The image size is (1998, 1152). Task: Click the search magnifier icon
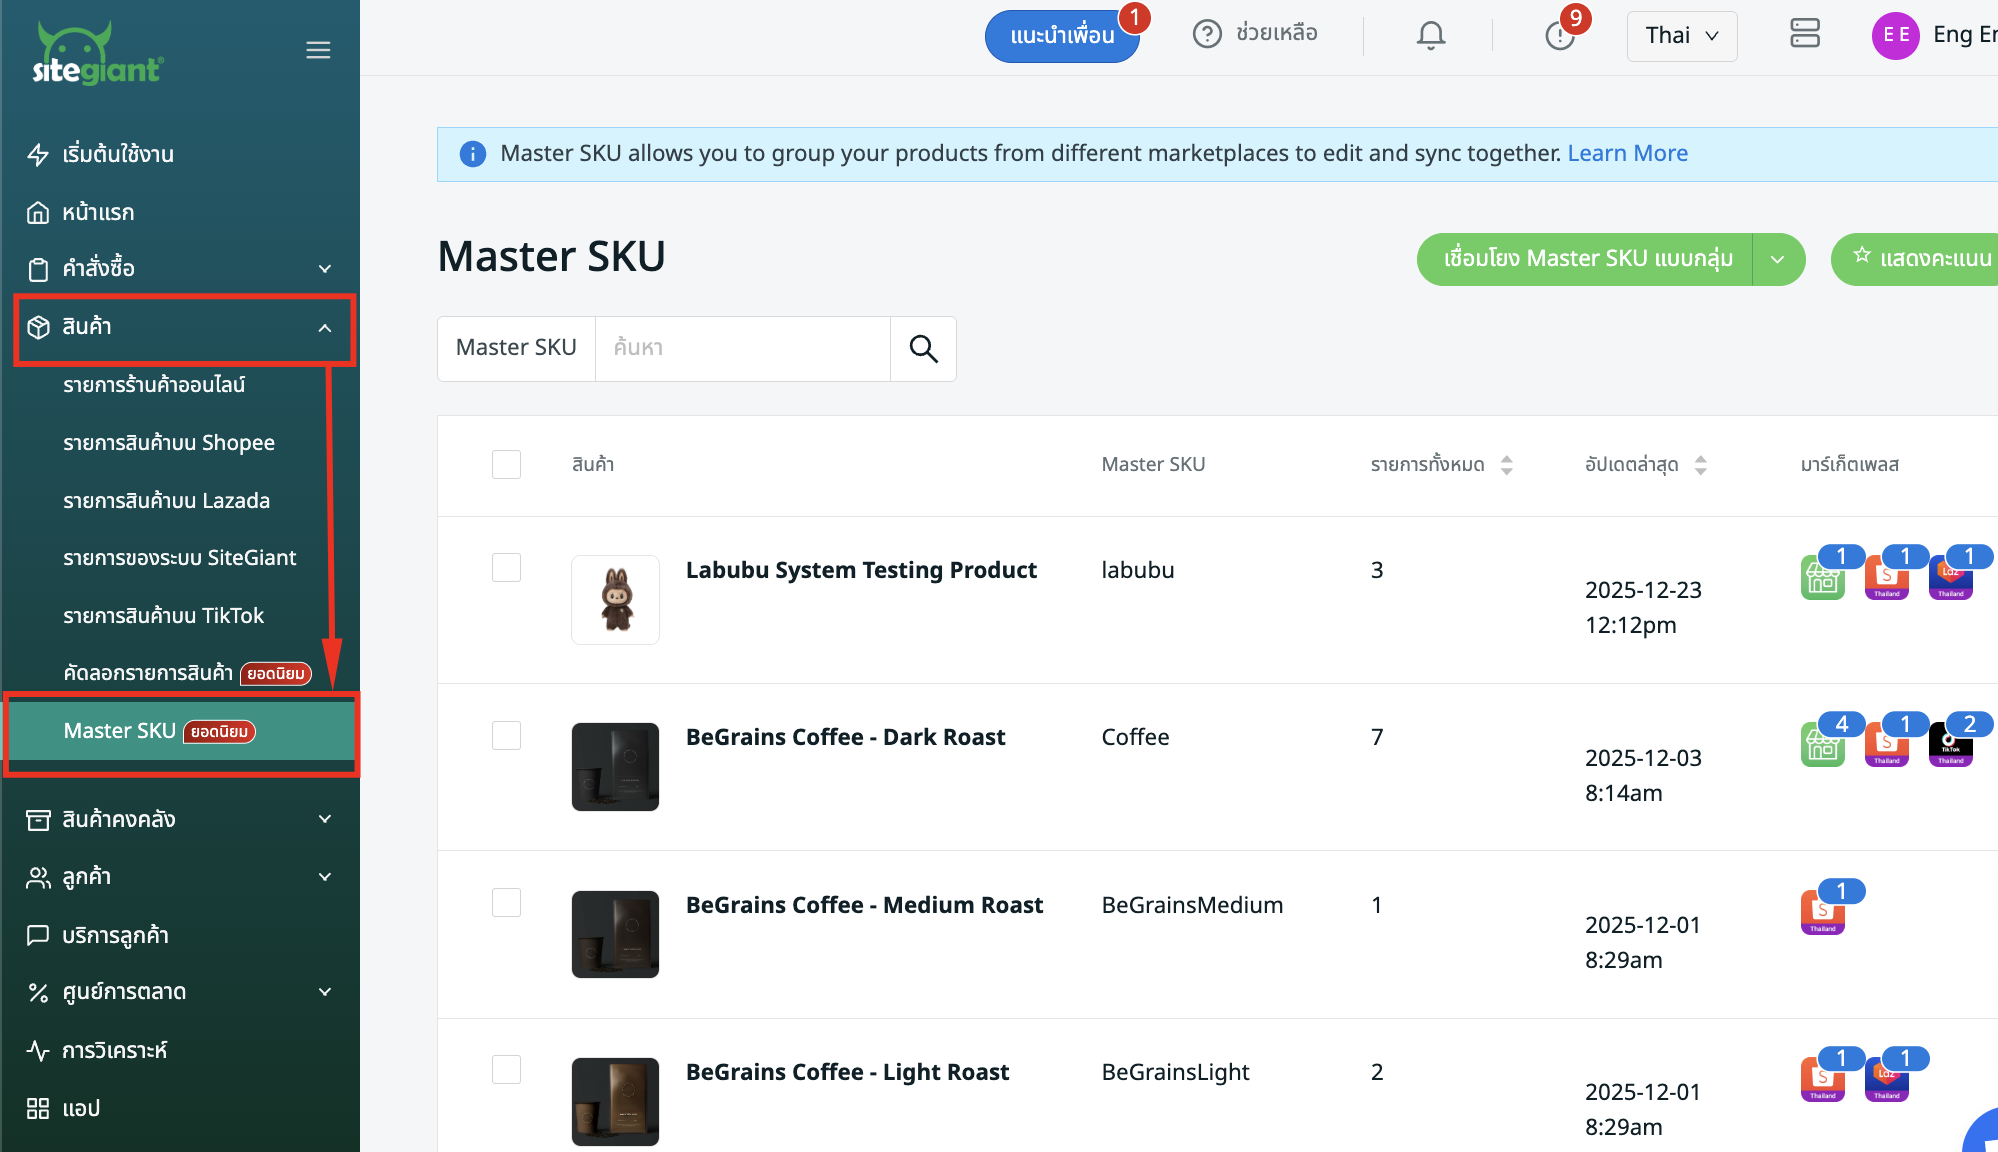pos(923,349)
